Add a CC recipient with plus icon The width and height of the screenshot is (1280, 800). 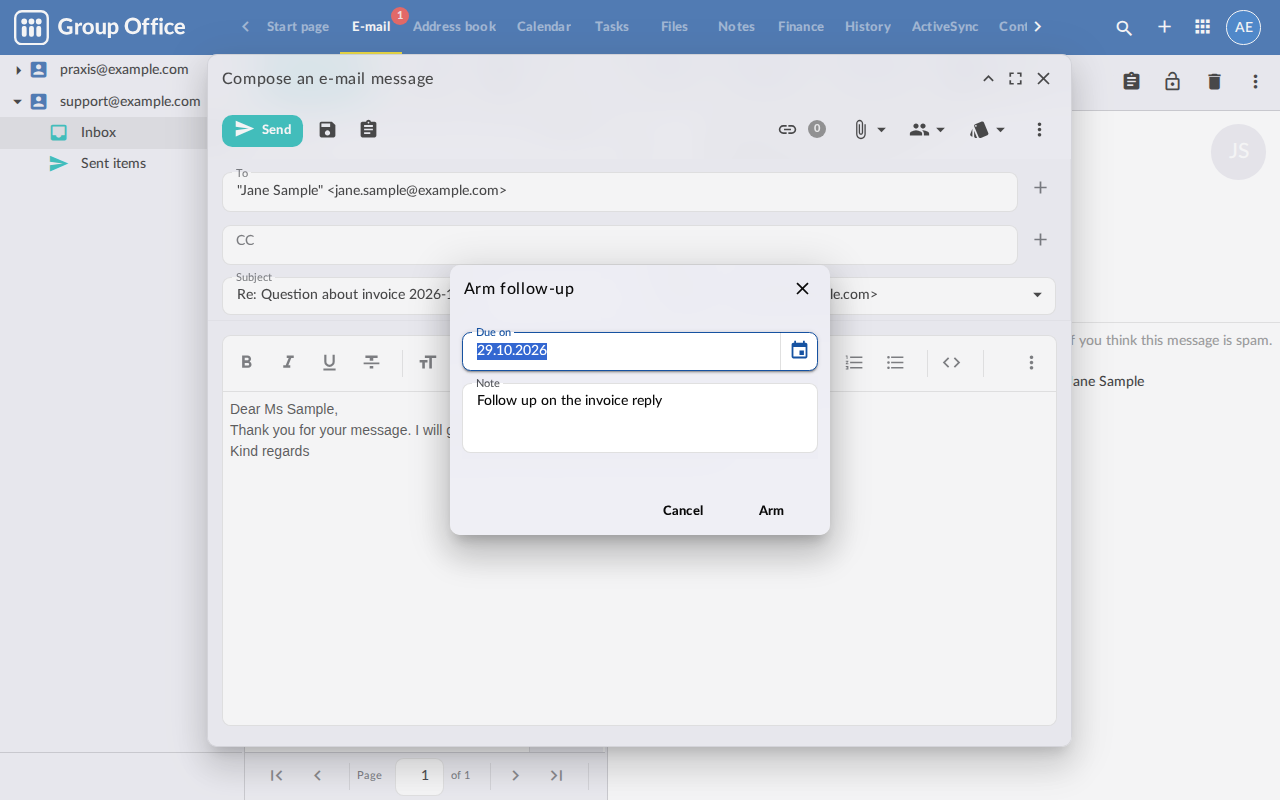pos(1040,240)
